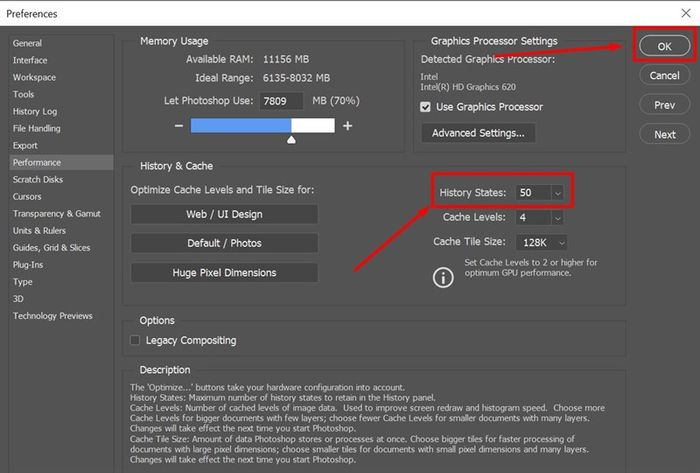
Task: Open Cursors preferences category
Action: (27, 196)
